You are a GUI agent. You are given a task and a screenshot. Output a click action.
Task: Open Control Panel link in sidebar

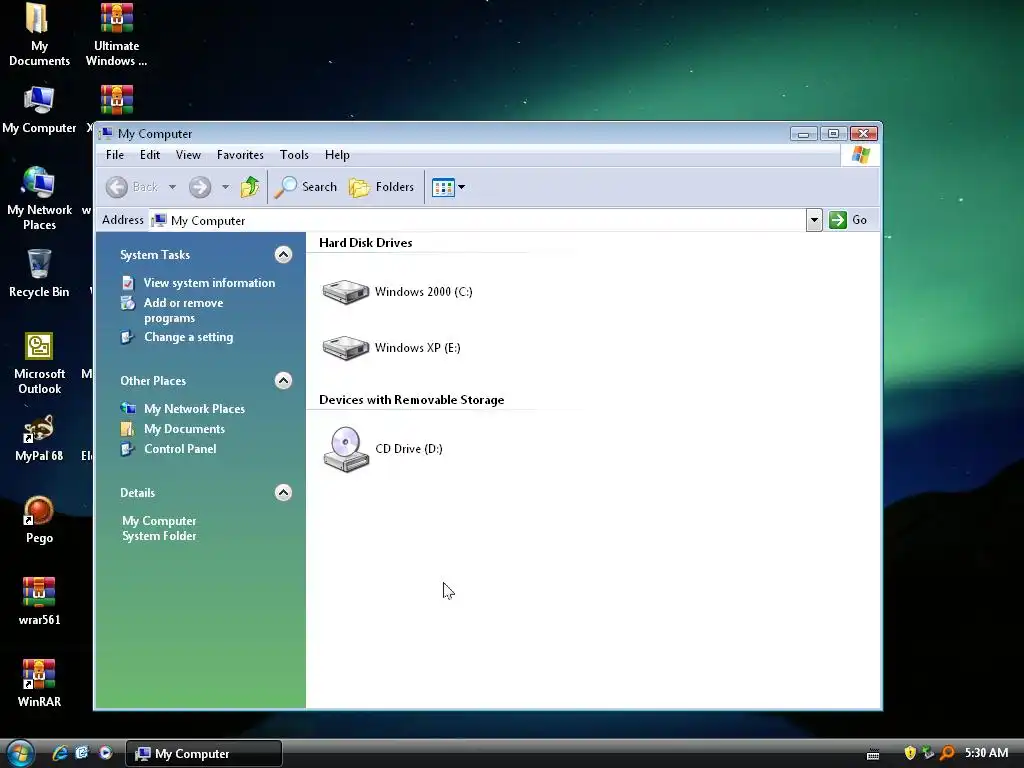click(180, 449)
